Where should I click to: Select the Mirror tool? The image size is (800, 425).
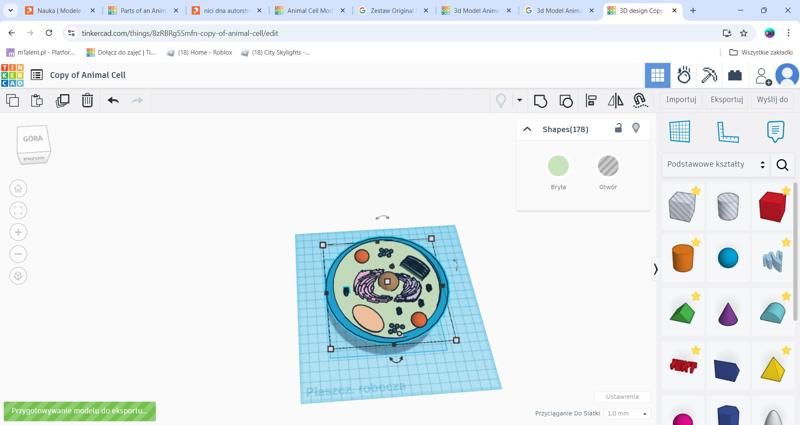pos(615,101)
